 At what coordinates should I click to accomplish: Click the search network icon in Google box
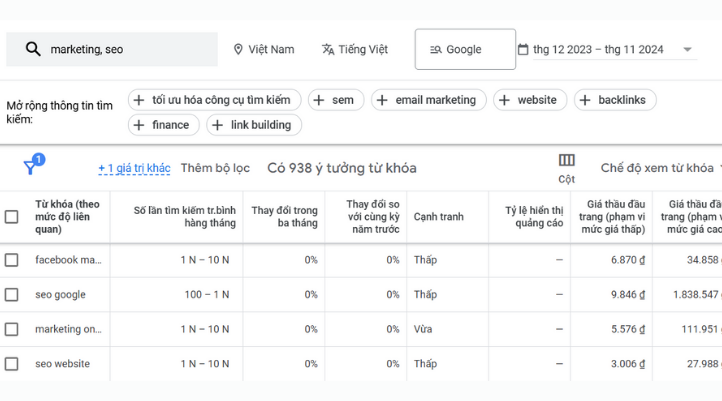436,49
